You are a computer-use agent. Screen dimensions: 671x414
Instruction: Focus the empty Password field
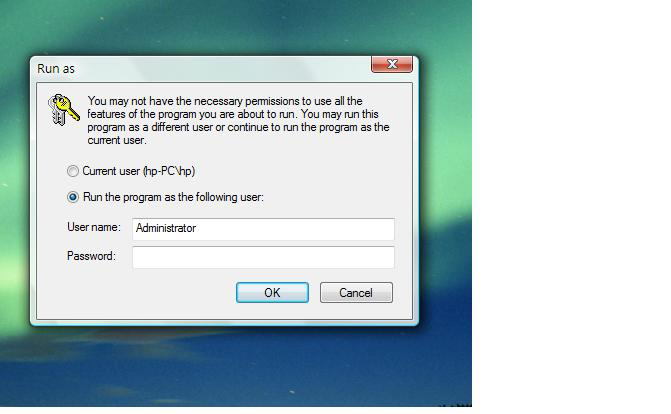click(x=263, y=257)
